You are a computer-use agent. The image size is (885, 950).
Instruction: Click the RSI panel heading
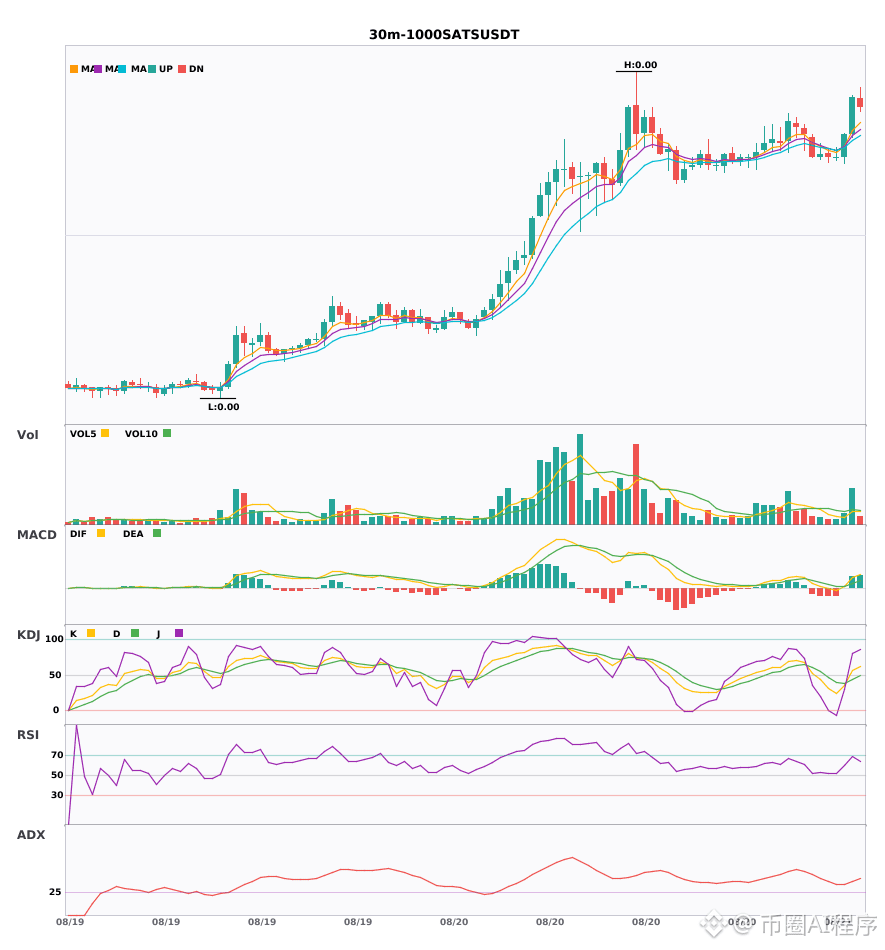[28, 735]
